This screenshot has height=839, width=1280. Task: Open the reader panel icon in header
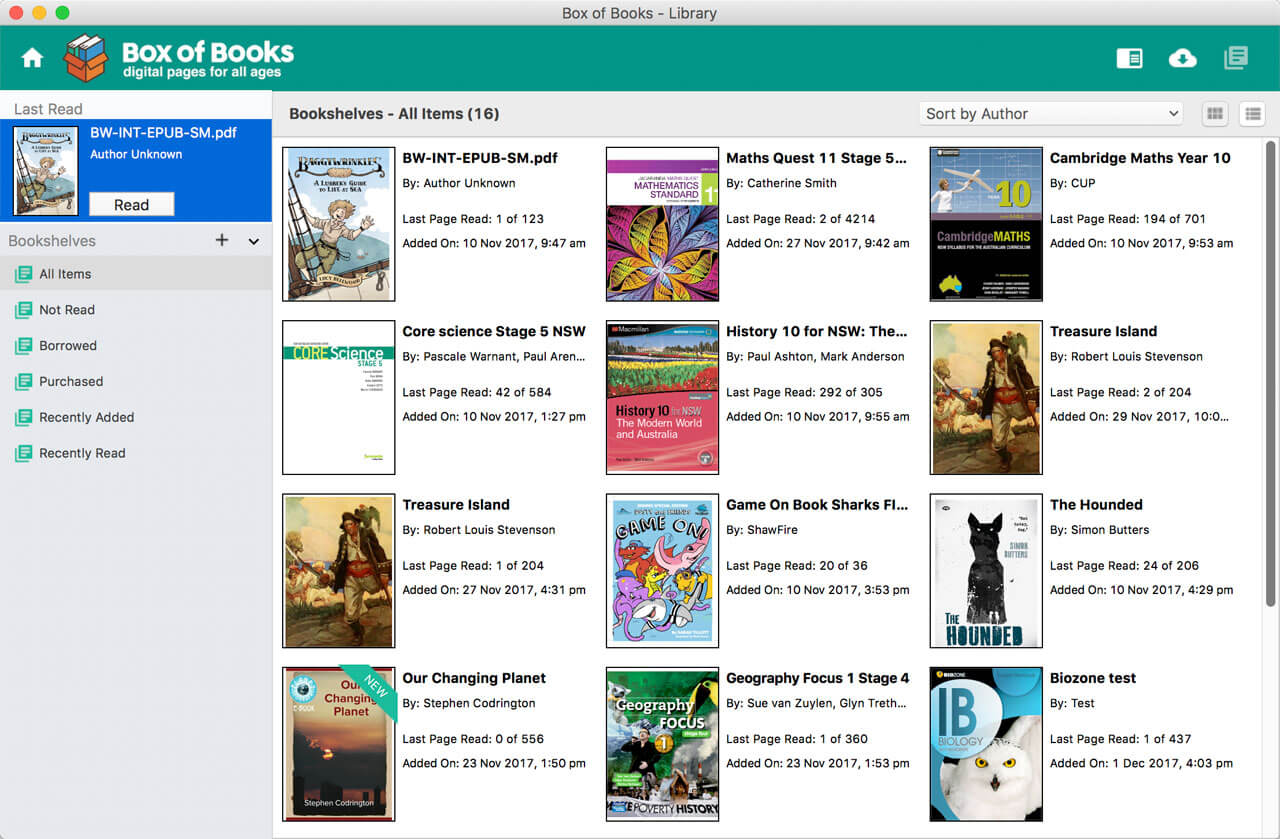pyautogui.click(x=1129, y=58)
